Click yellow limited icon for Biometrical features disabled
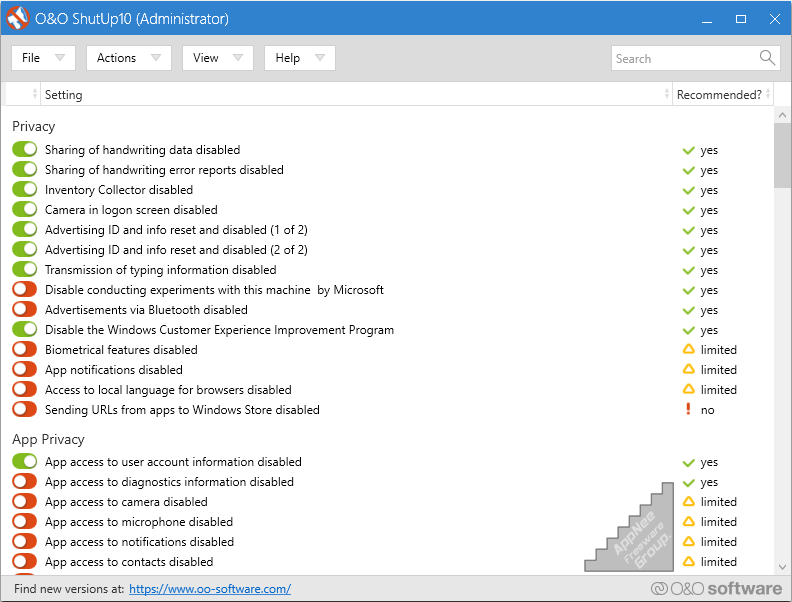This screenshot has width=792, height=602. (x=688, y=349)
